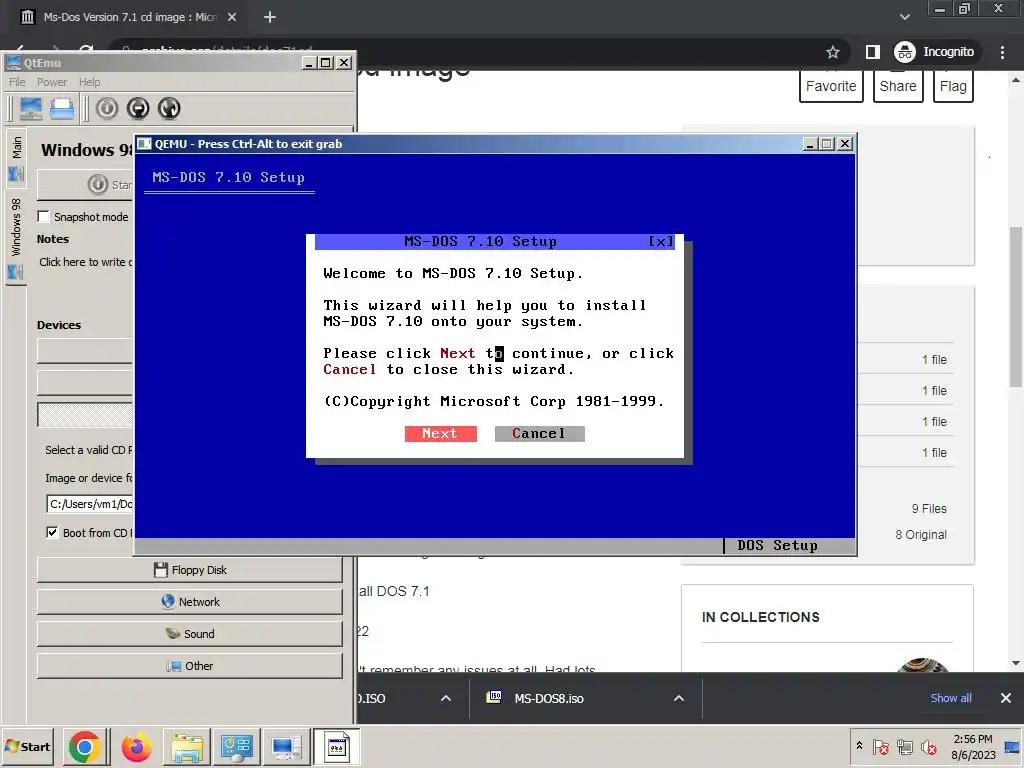Expand the Floppy Disk device section
Image resolution: width=1024 pixels, height=768 pixels.
[189, 569]
